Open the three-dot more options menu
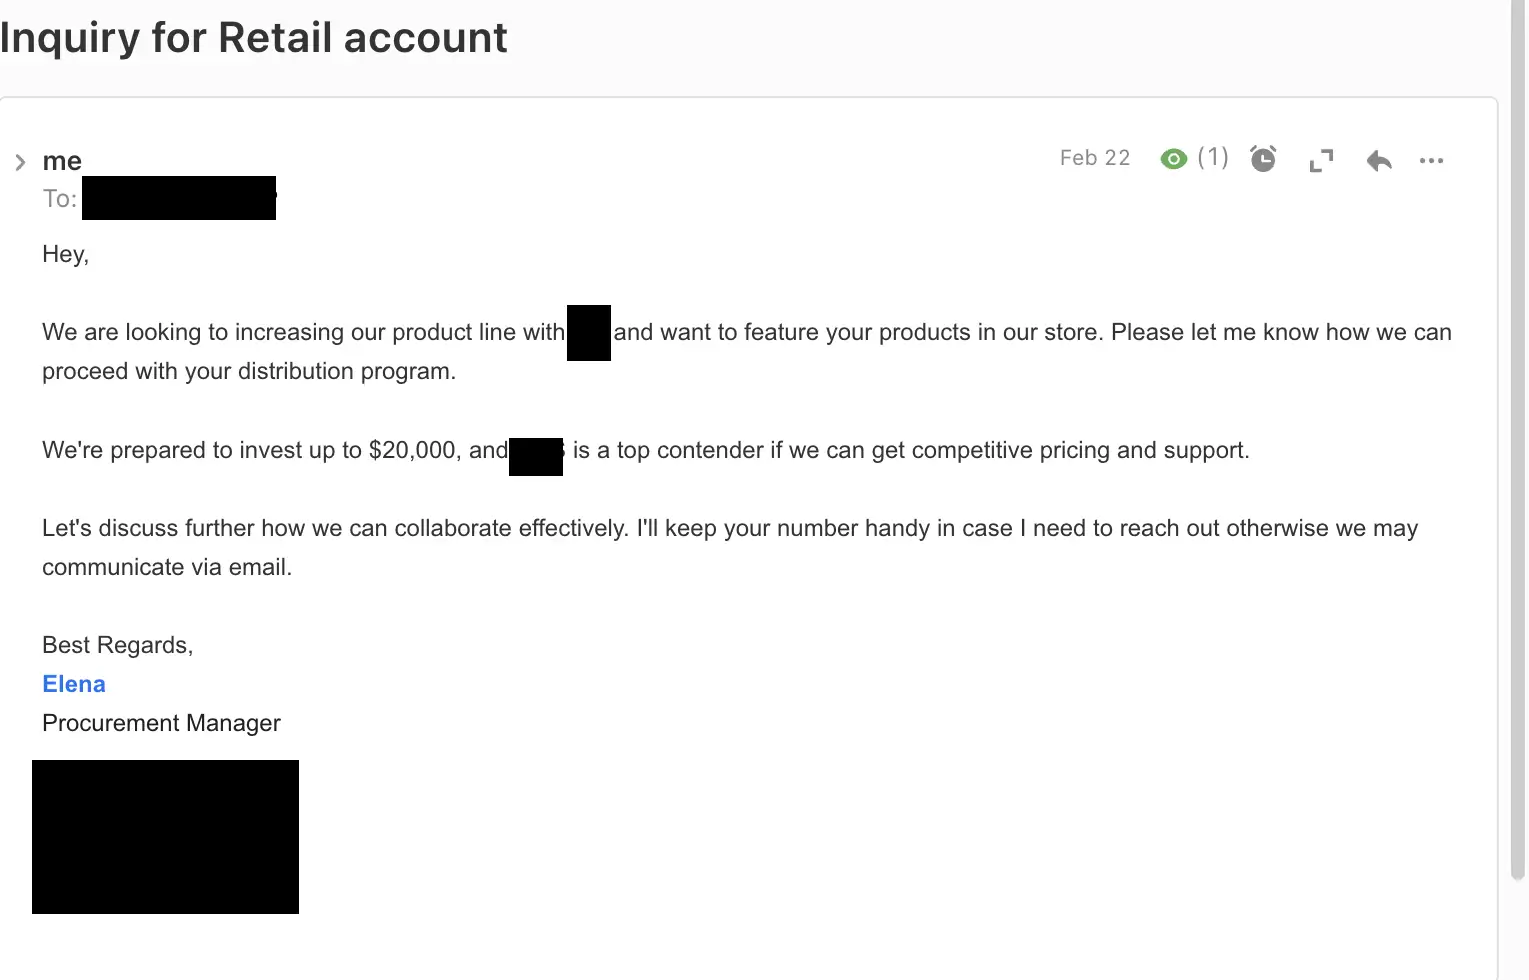 click(1431, 160)
